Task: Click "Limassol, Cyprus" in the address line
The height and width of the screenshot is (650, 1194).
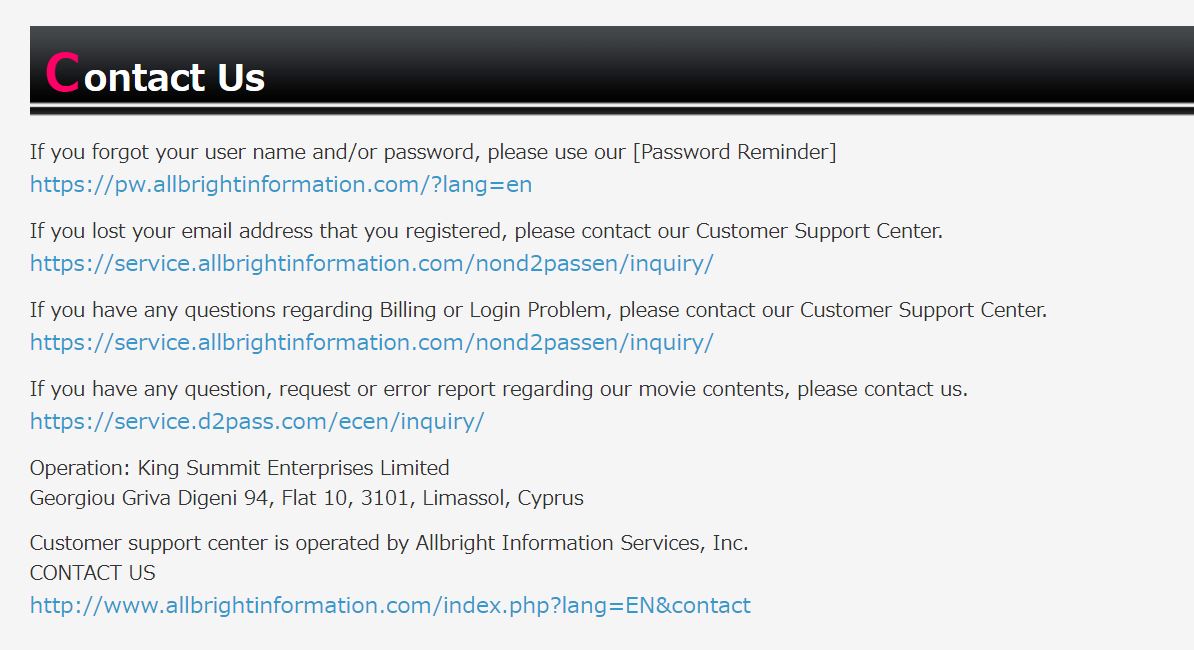Action: pyautogui.click(x=503, y=499)
